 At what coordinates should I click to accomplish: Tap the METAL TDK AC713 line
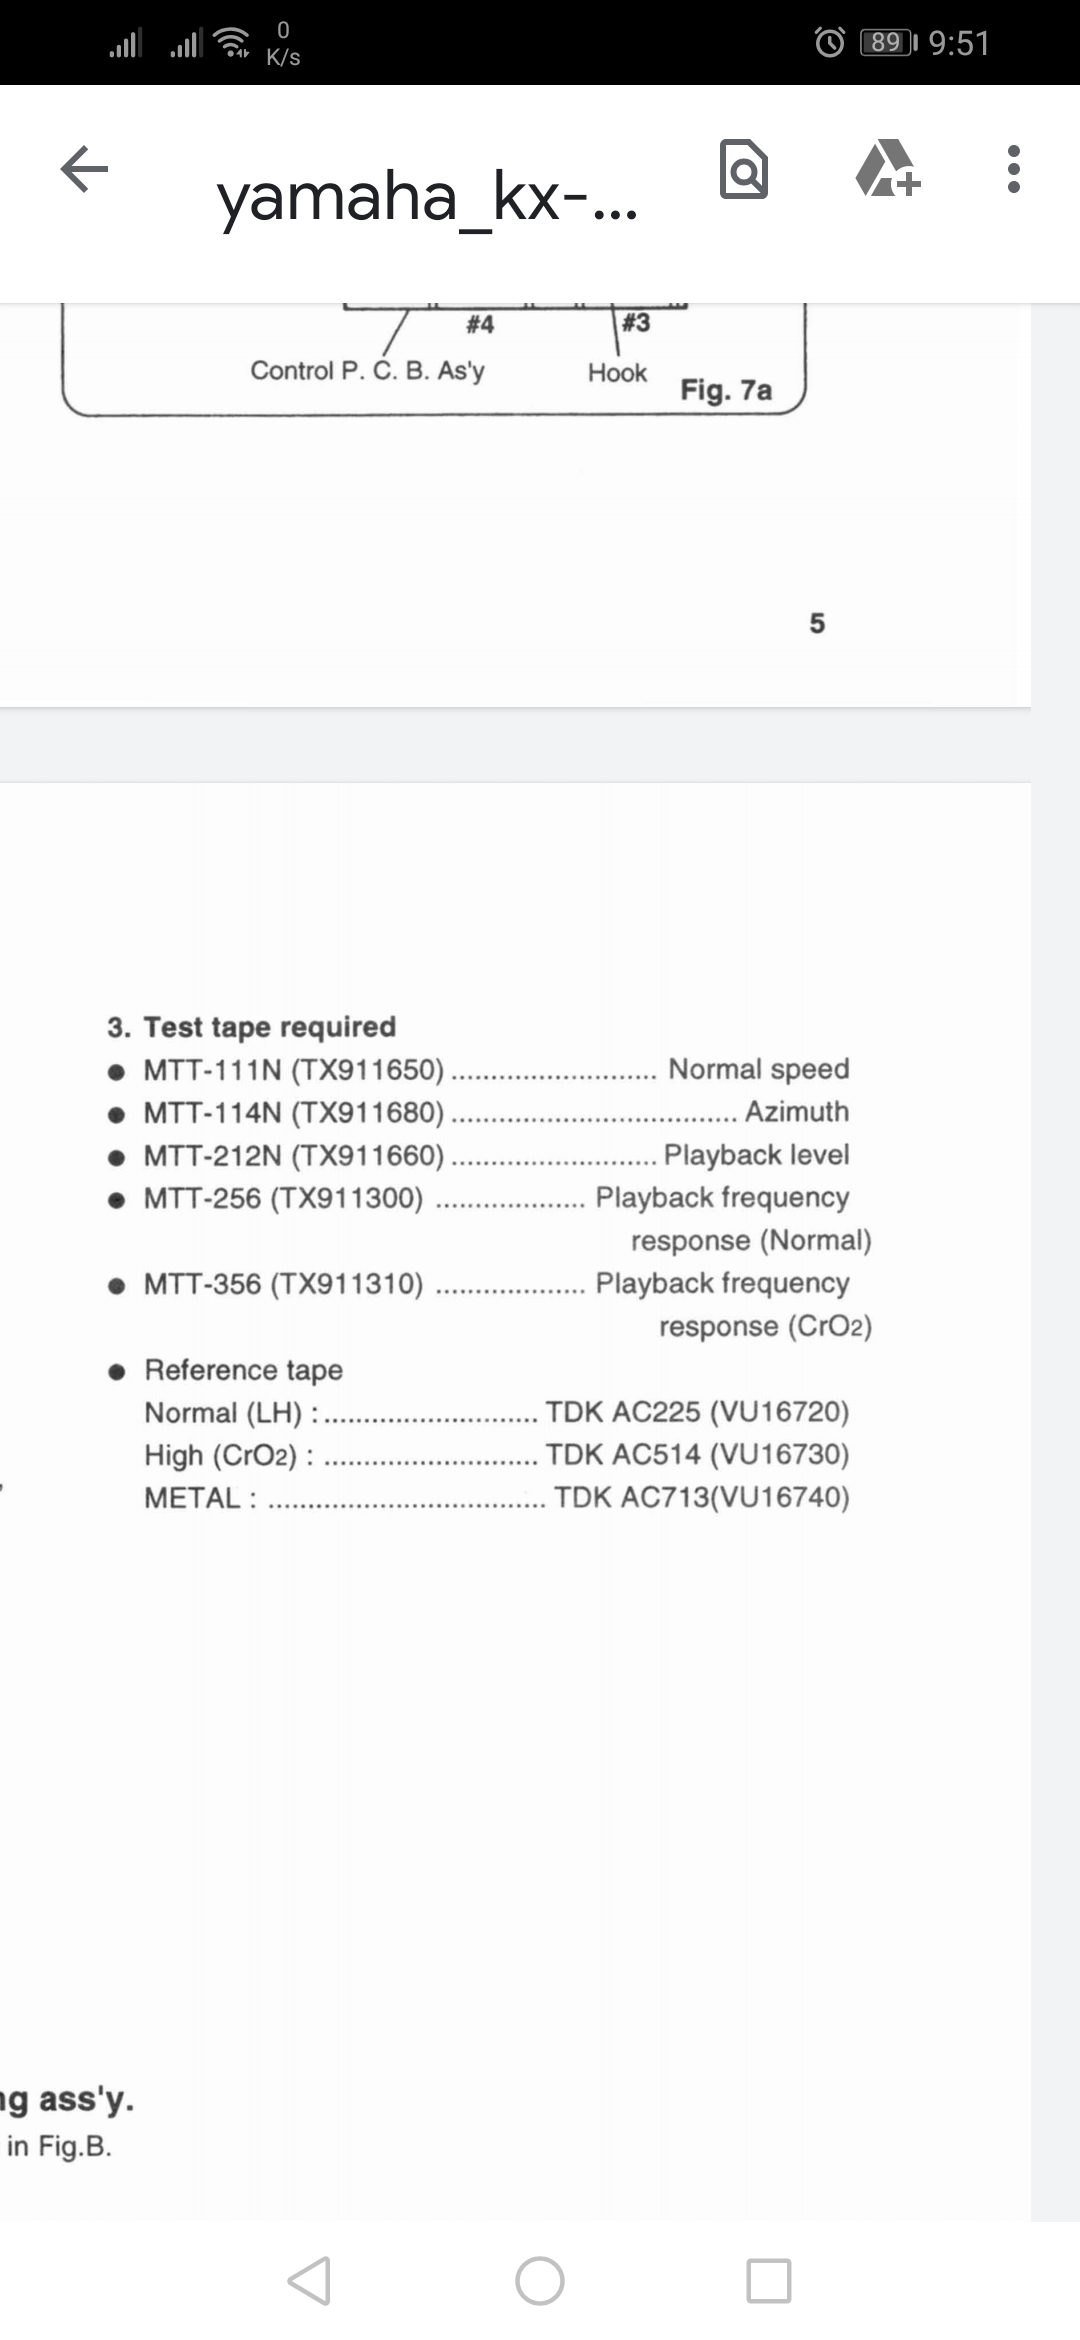(x=497, y=1498)
